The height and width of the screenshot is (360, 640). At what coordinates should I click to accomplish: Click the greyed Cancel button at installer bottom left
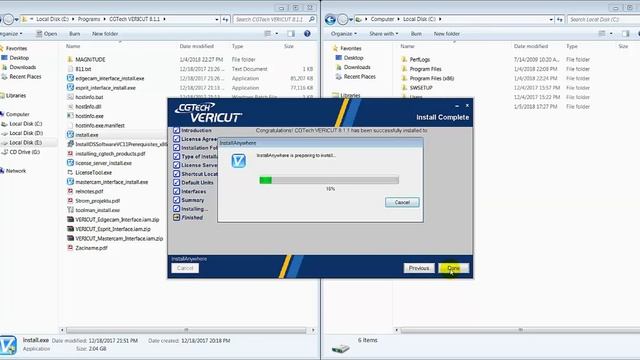point(185,268)
